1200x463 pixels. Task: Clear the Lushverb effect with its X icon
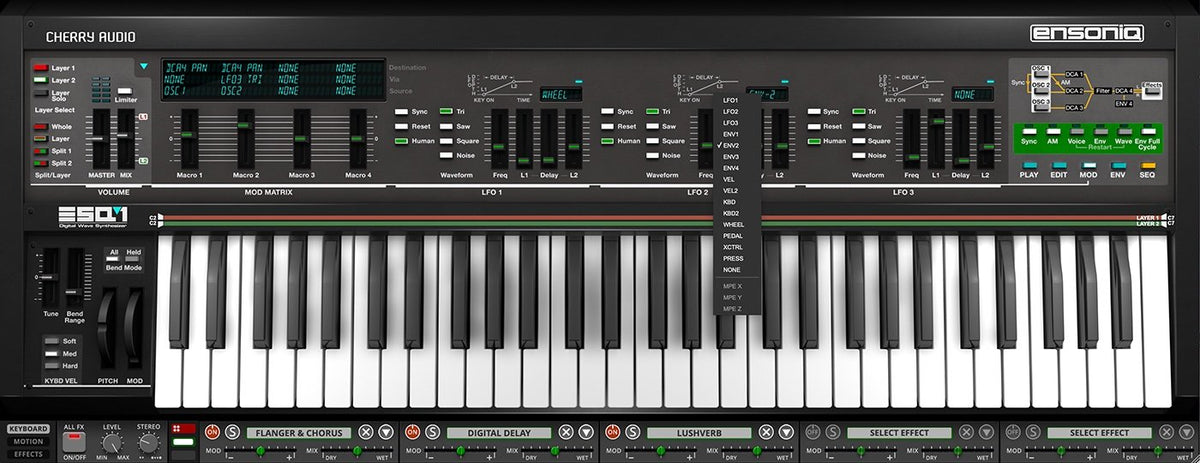pyautogui.click(x=766, y=432)
